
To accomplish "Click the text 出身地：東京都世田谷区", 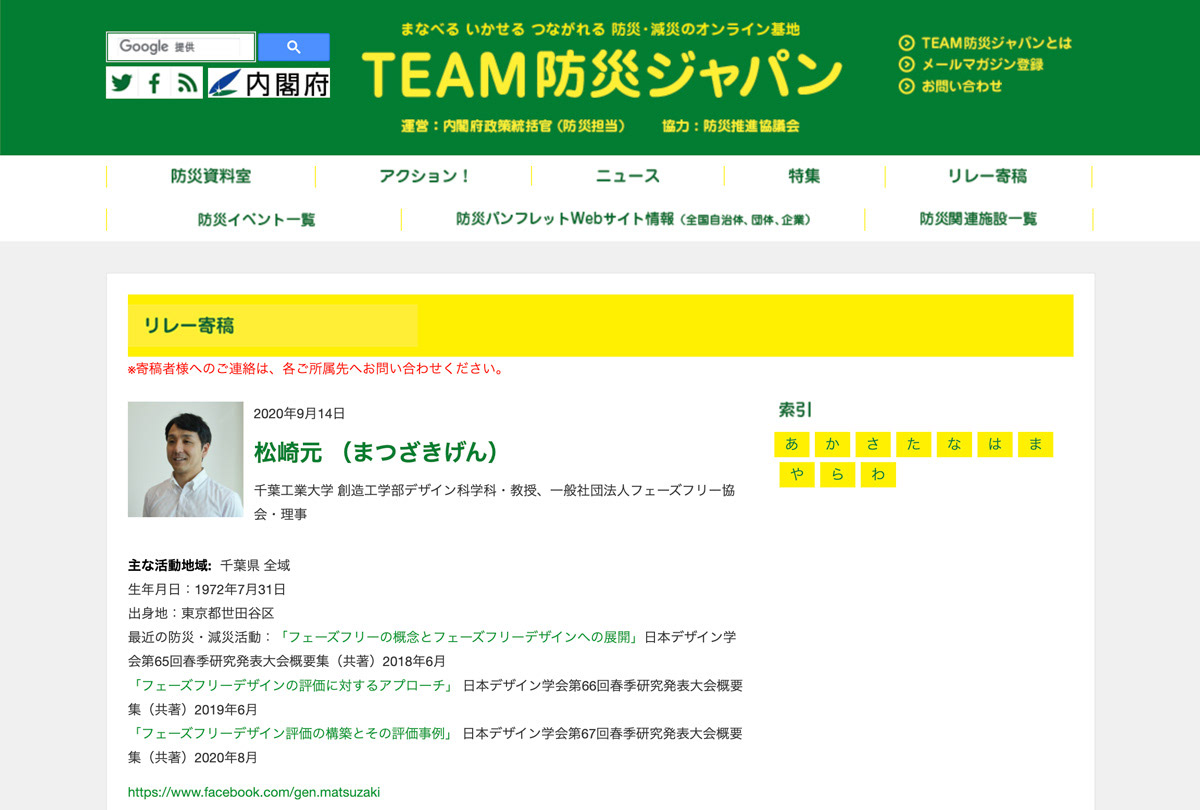I will point(201,613).
